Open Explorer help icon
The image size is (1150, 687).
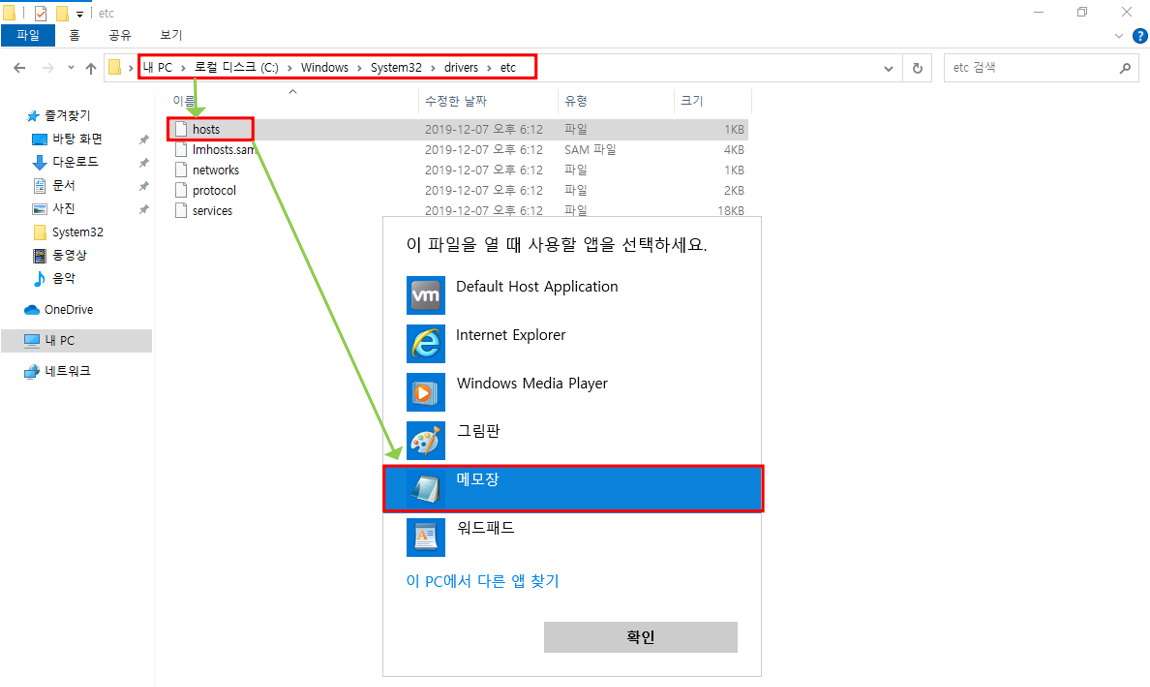(1140, 35)
